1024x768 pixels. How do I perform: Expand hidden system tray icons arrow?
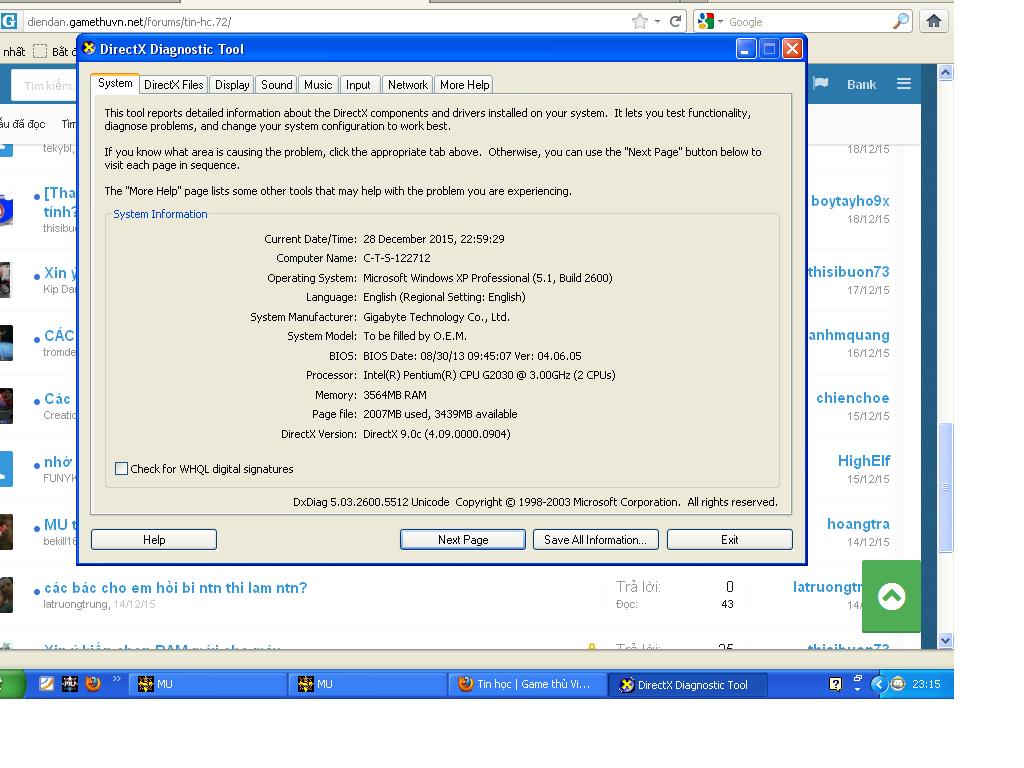[x=878, y=684]
